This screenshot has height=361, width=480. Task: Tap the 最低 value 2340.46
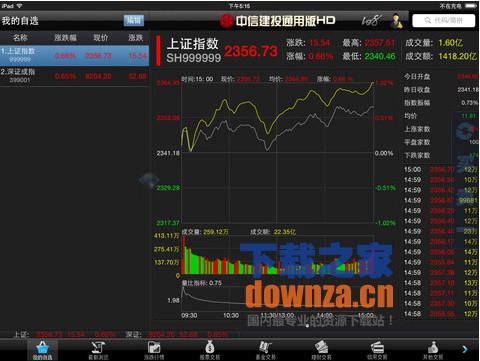click(x=380, y=56)
